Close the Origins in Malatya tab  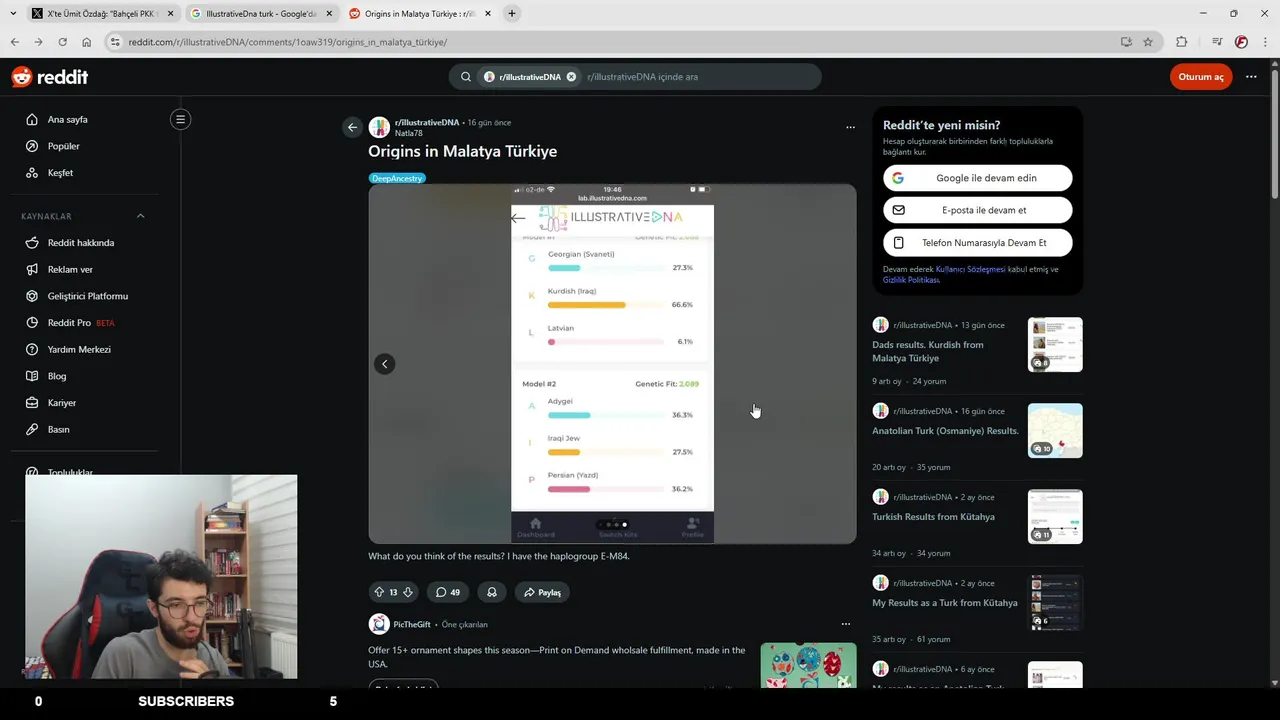488,14
